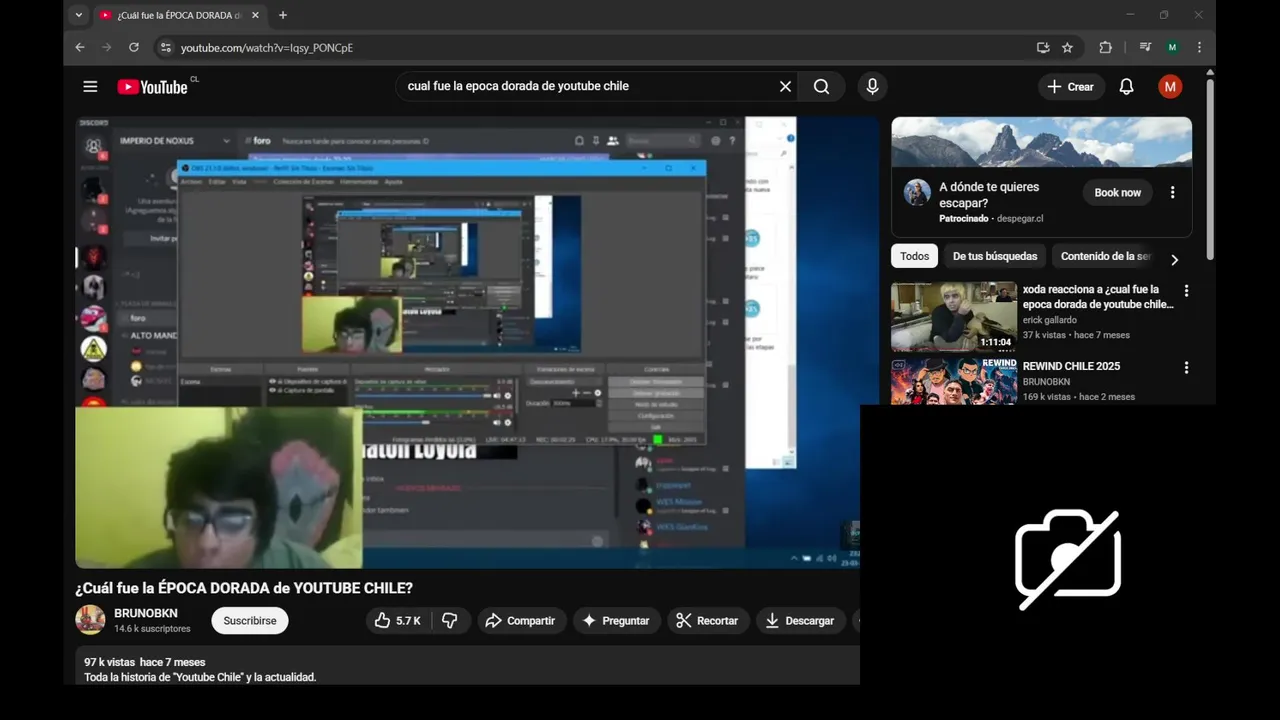Install app icon in address bar
The height and width of the screenshot is (720, 1280).
tap(1043, 47)
